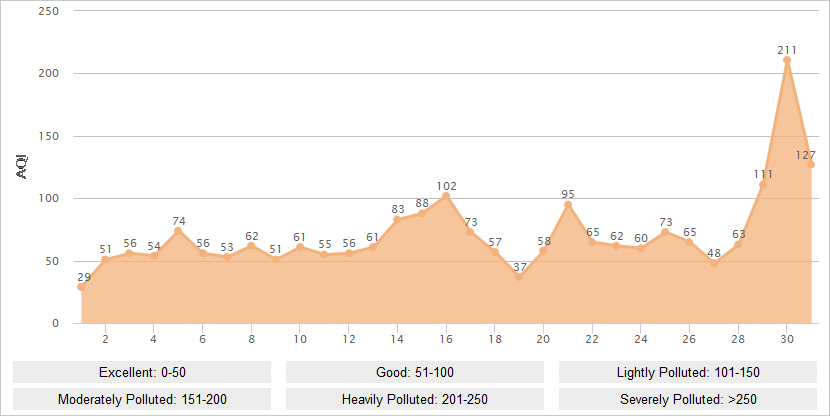
Task: Click the Excellent: 0-50 legend box
Action: 142,372
